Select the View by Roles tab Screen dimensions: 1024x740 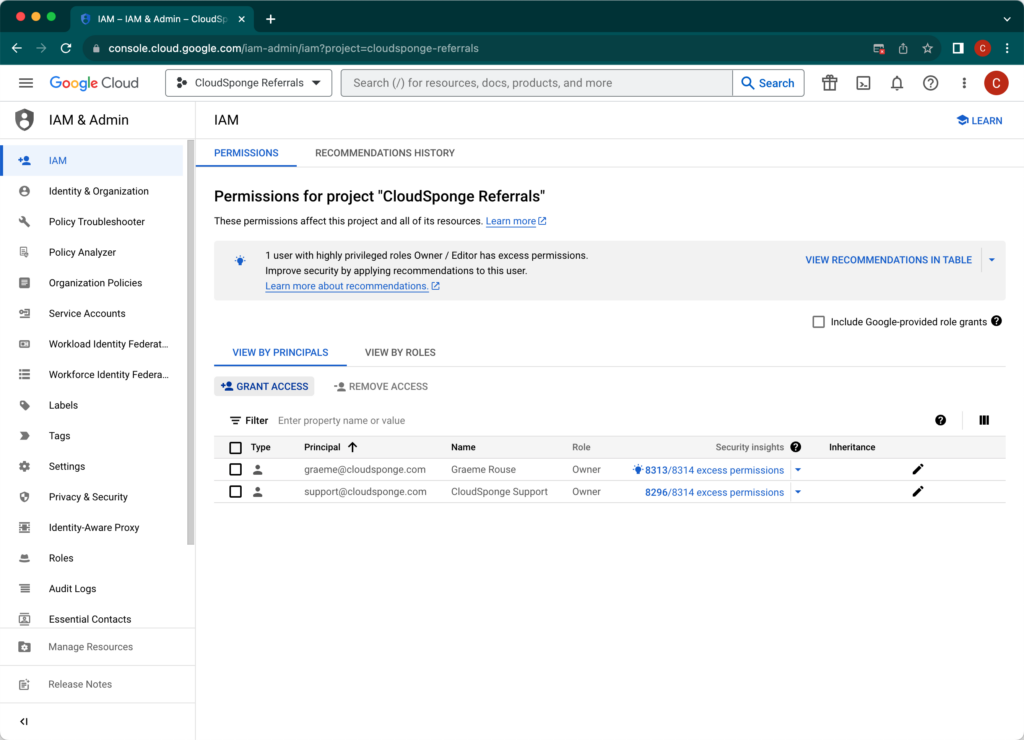point(400,353)
